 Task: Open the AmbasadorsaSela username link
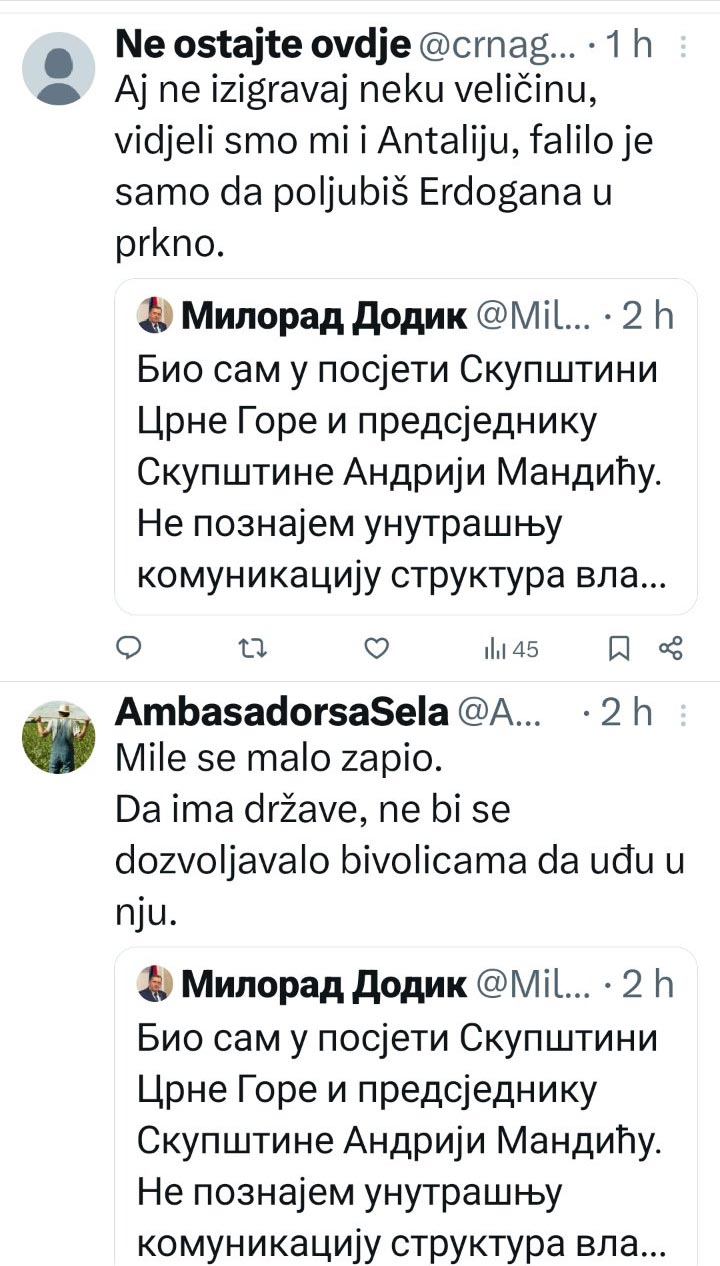coord(282,713)
